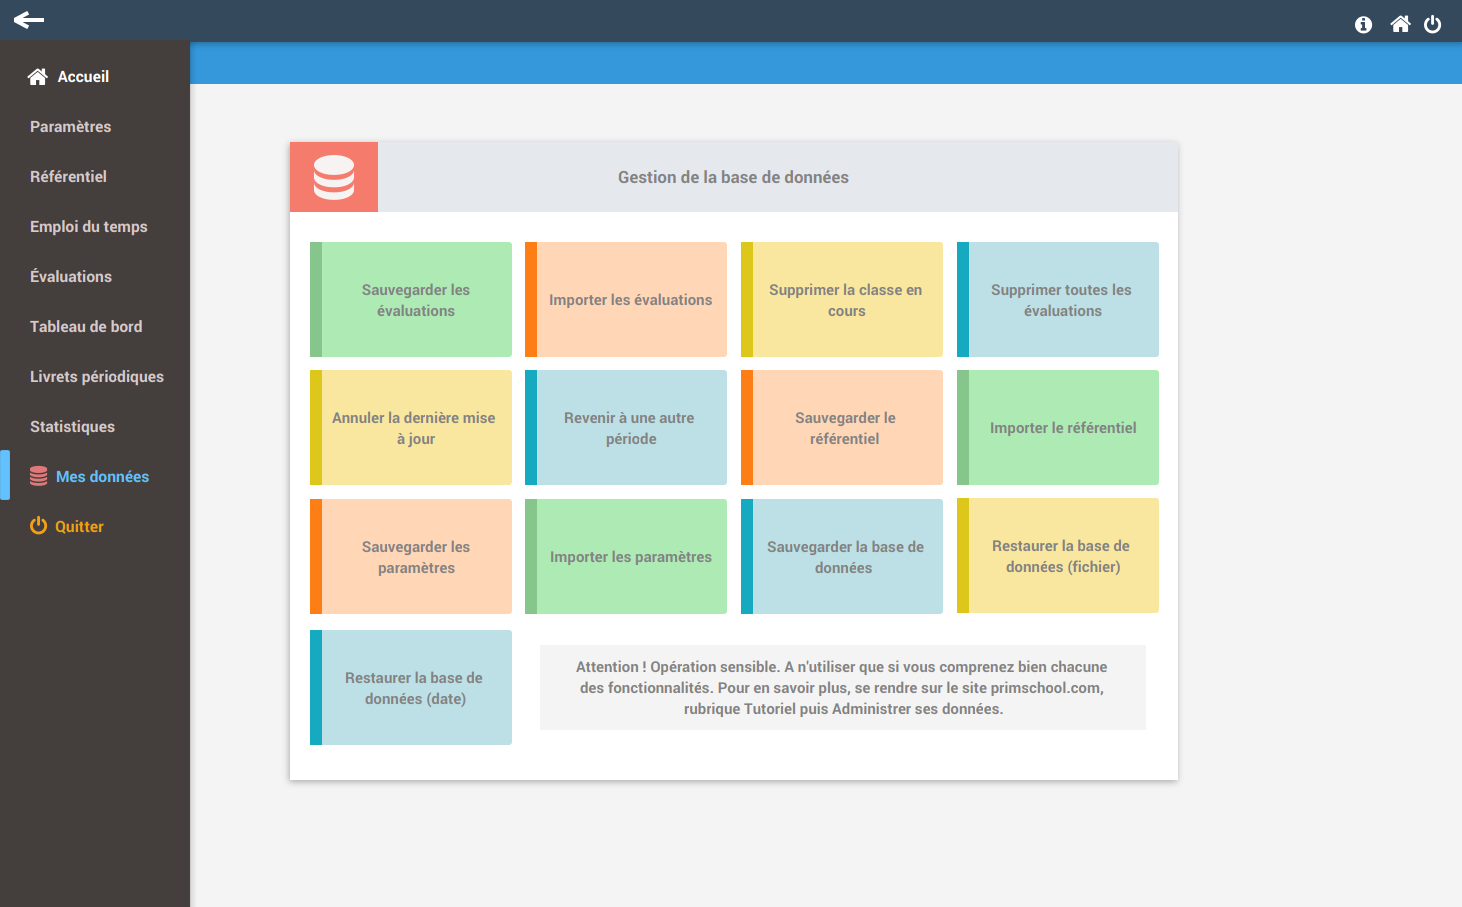
Task: Click Sauvegarder la base de données
Action: tap(842, 557)
